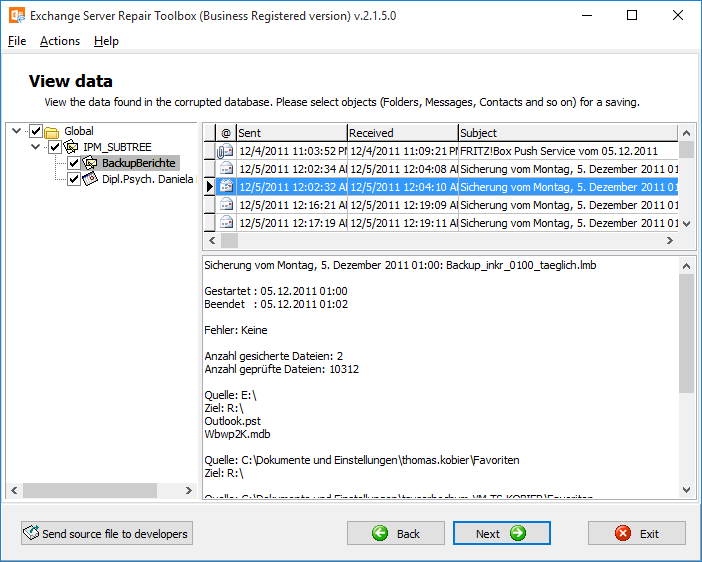Exit the Repair Toolbox
The width and height of the screenshot is (702, 562).
(x=637, y=533)
